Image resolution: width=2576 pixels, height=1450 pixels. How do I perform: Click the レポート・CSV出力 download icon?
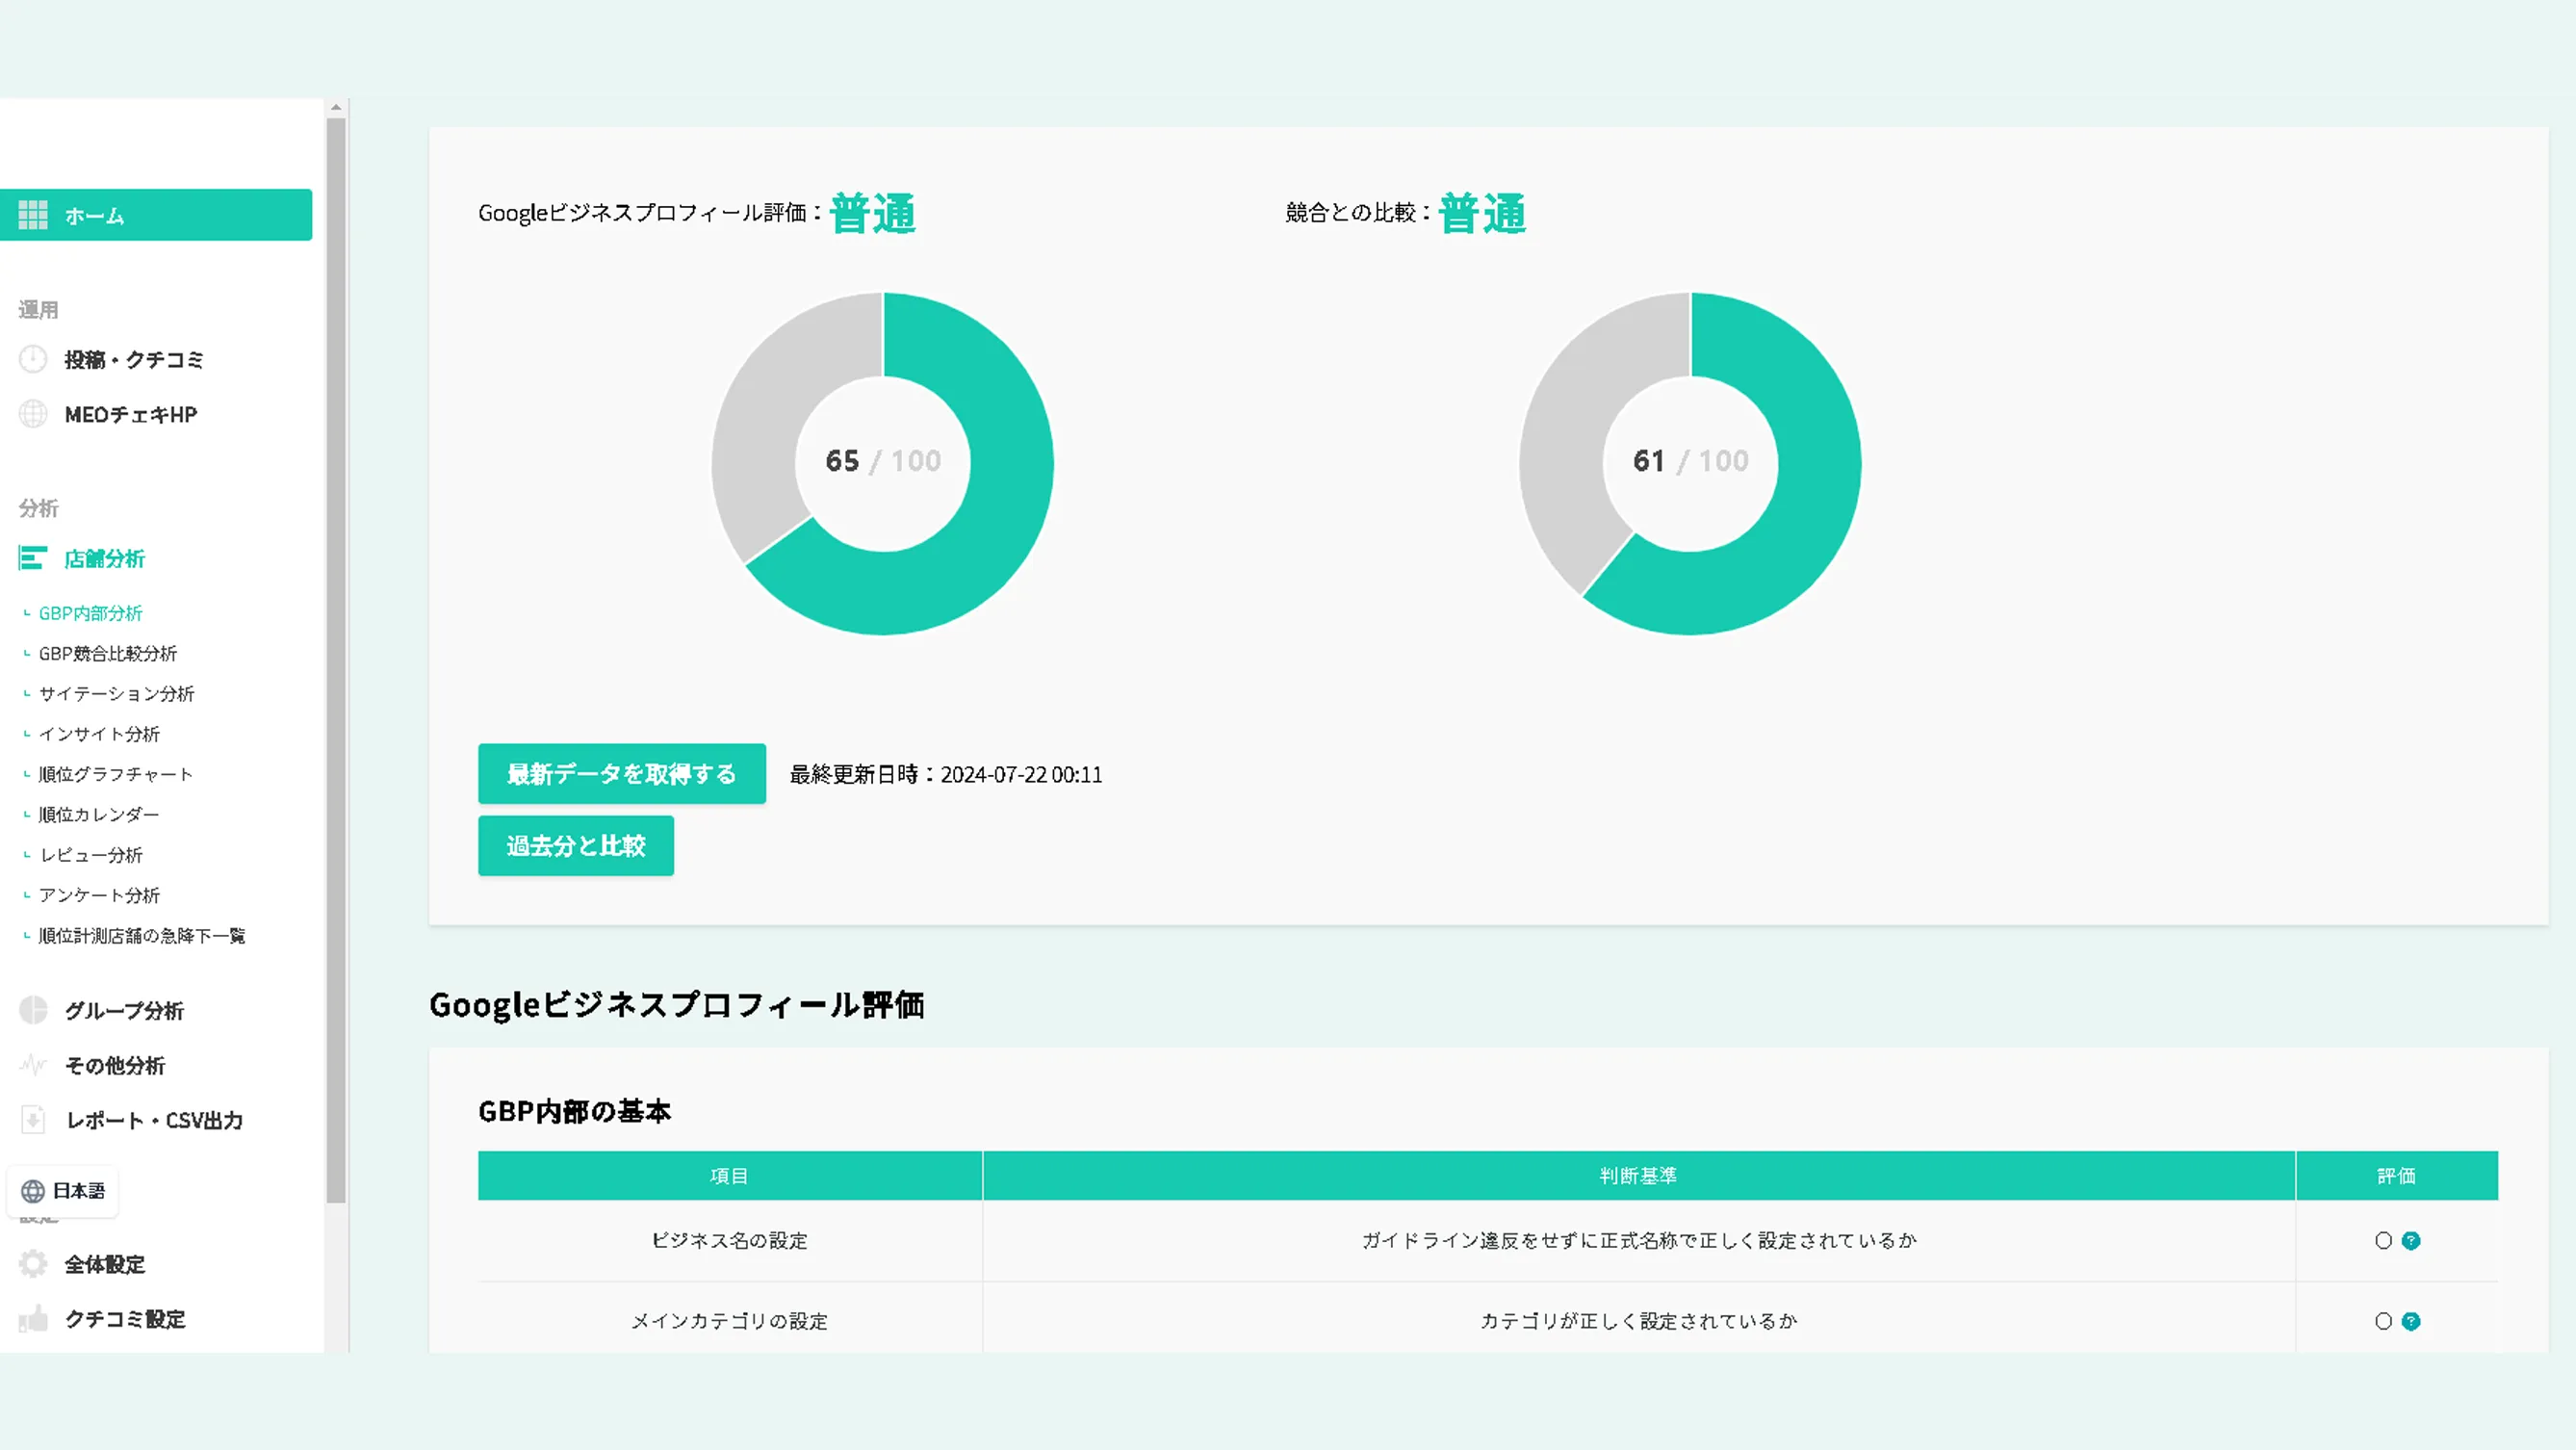(33, 1120)
